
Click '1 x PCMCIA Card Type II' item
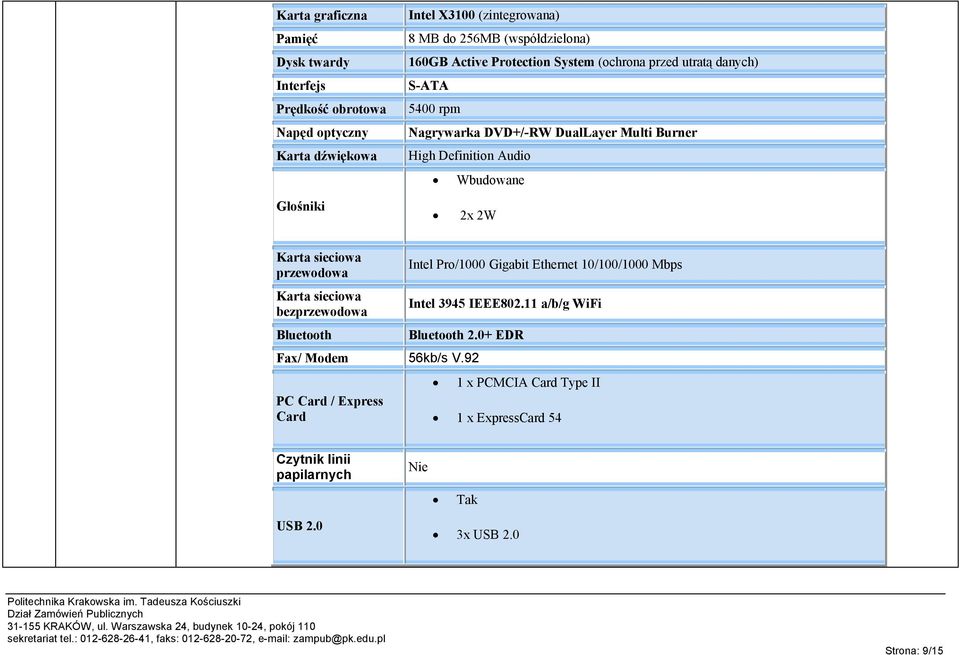528,383
